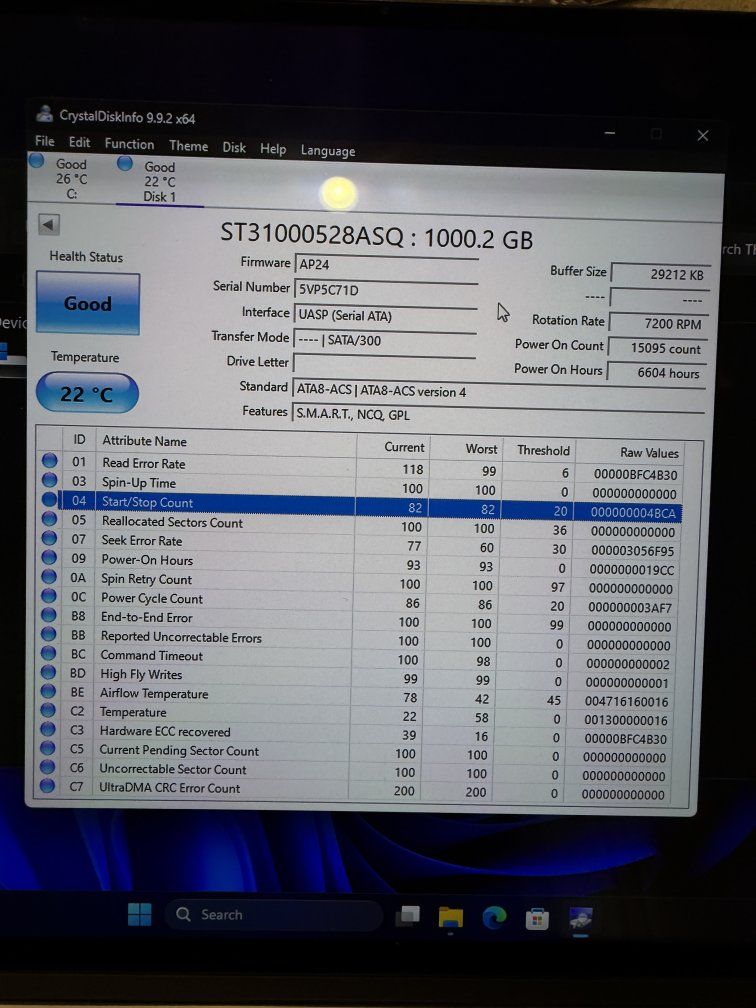Click the taskbar Search box

point(274,915)
